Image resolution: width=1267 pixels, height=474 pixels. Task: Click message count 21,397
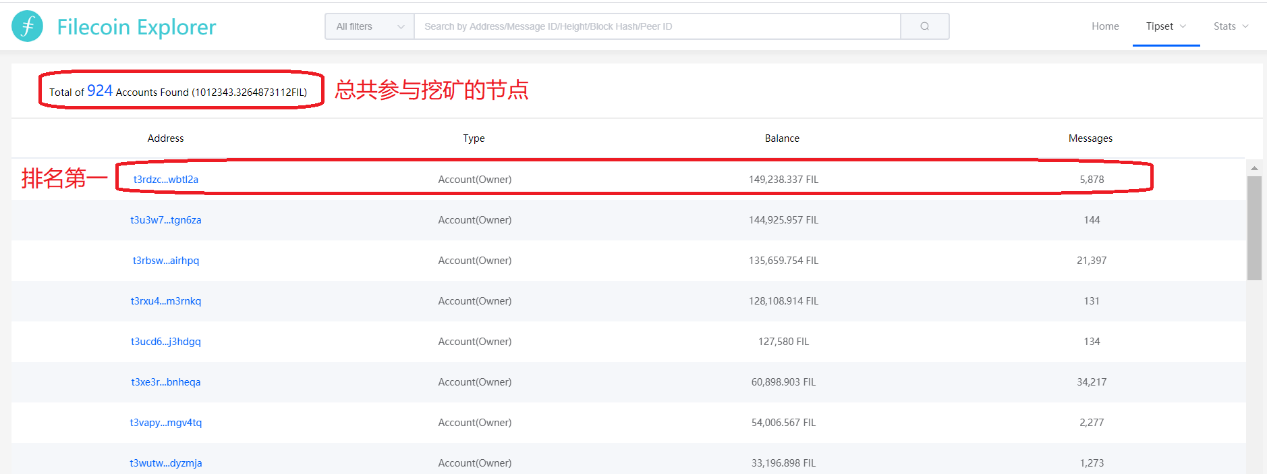click(x=1091, y=260)
